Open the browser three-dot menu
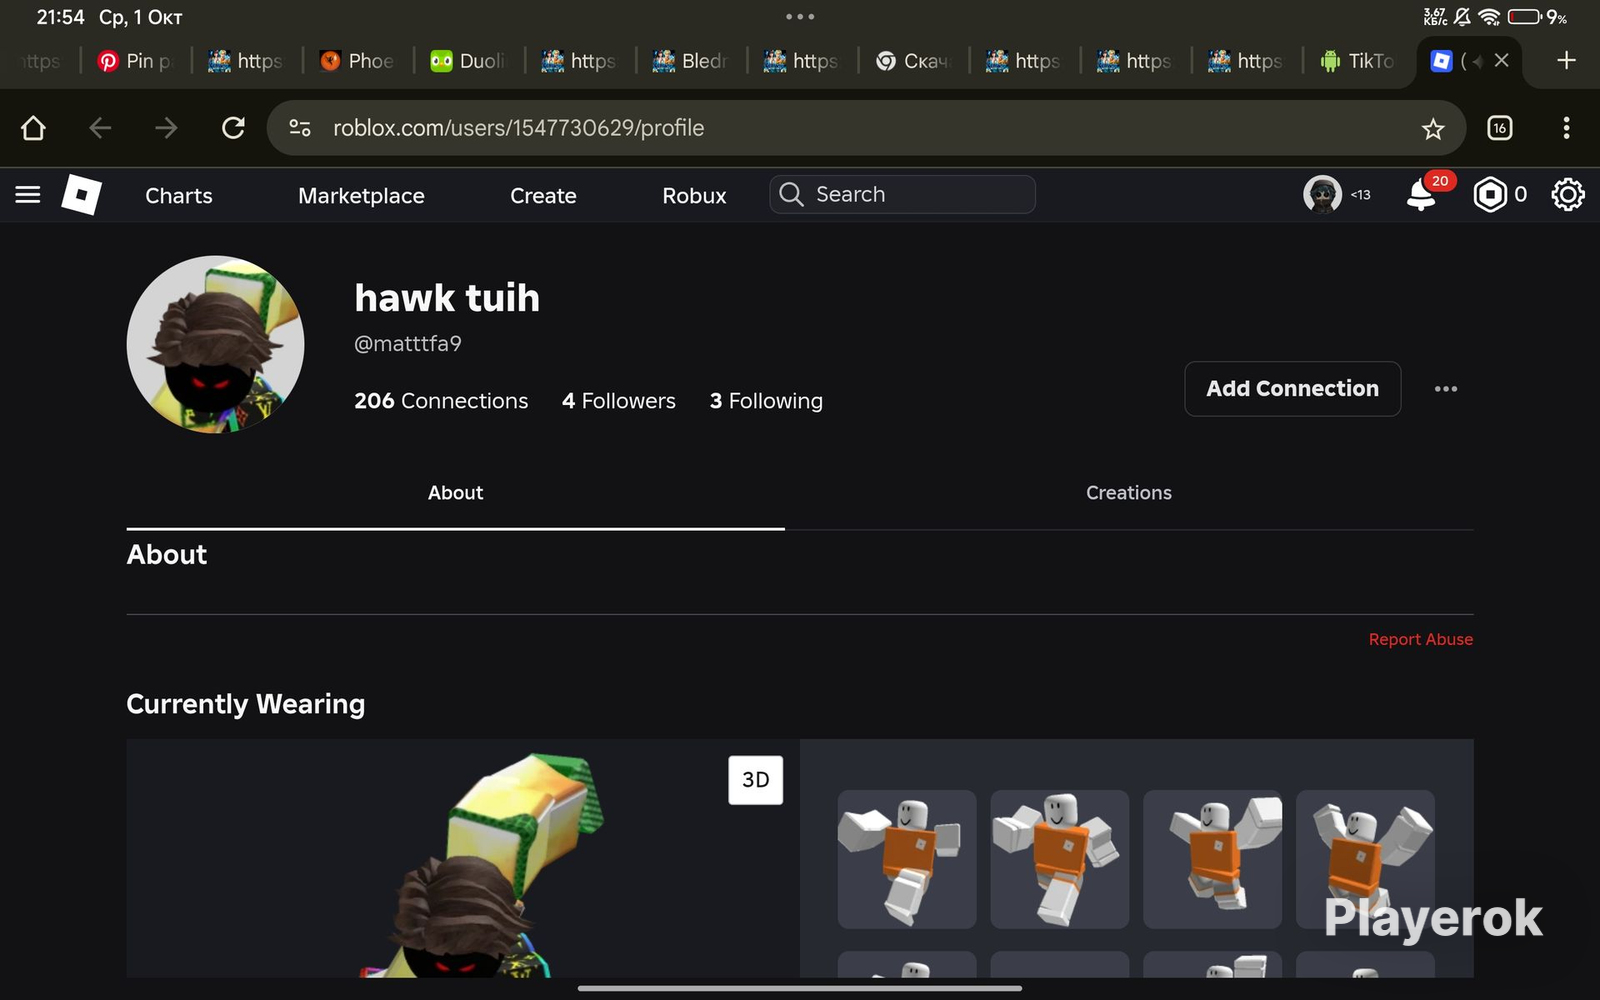This screenshot has width=1600, height=1000. [1566, 128]
